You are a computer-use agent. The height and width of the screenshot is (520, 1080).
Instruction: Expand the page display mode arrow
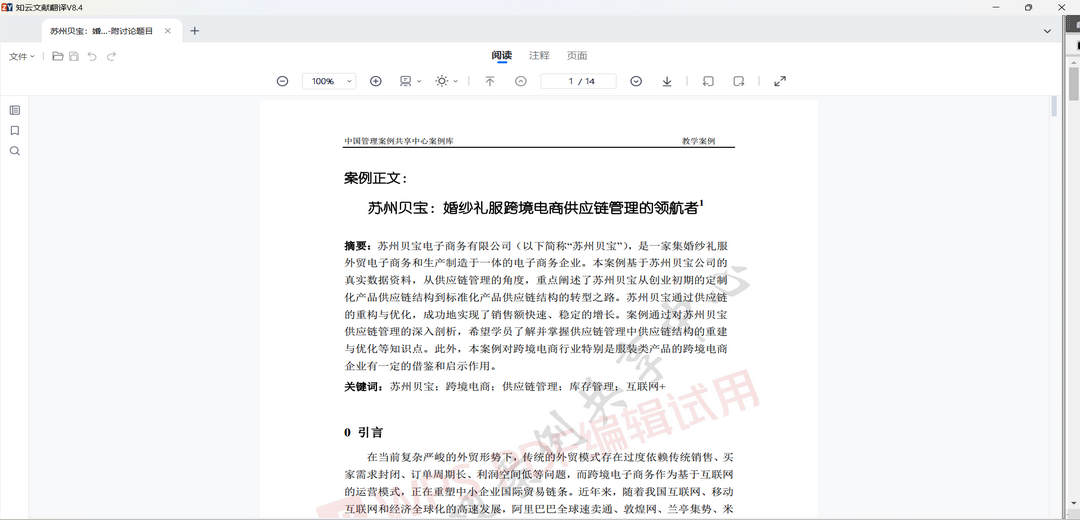pos(419,81)
